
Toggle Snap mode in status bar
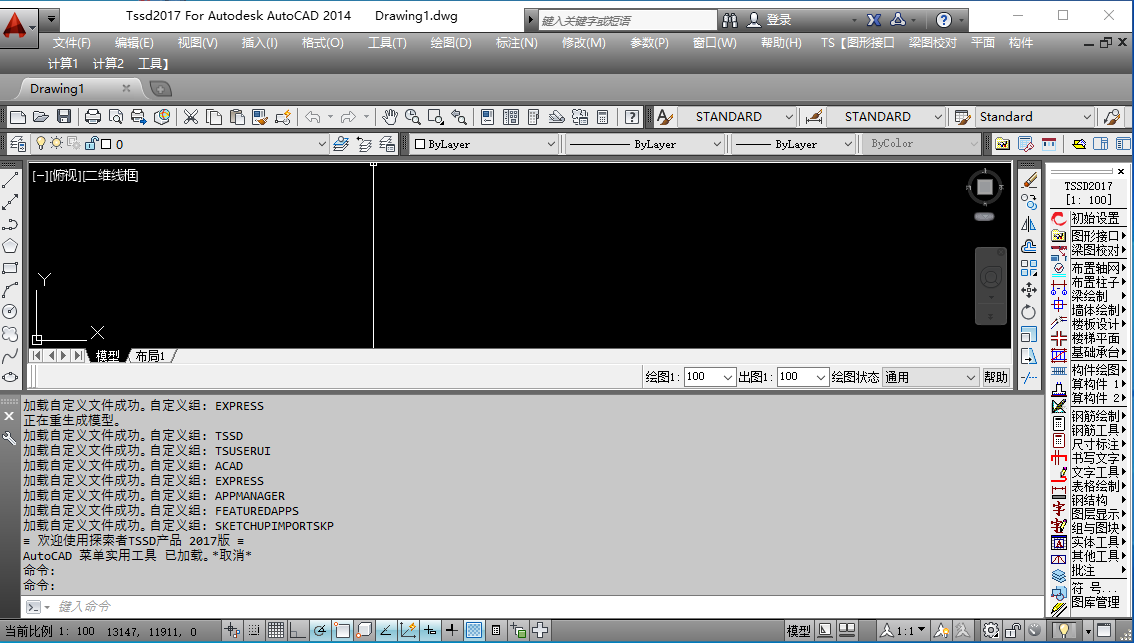click(255, 631)
